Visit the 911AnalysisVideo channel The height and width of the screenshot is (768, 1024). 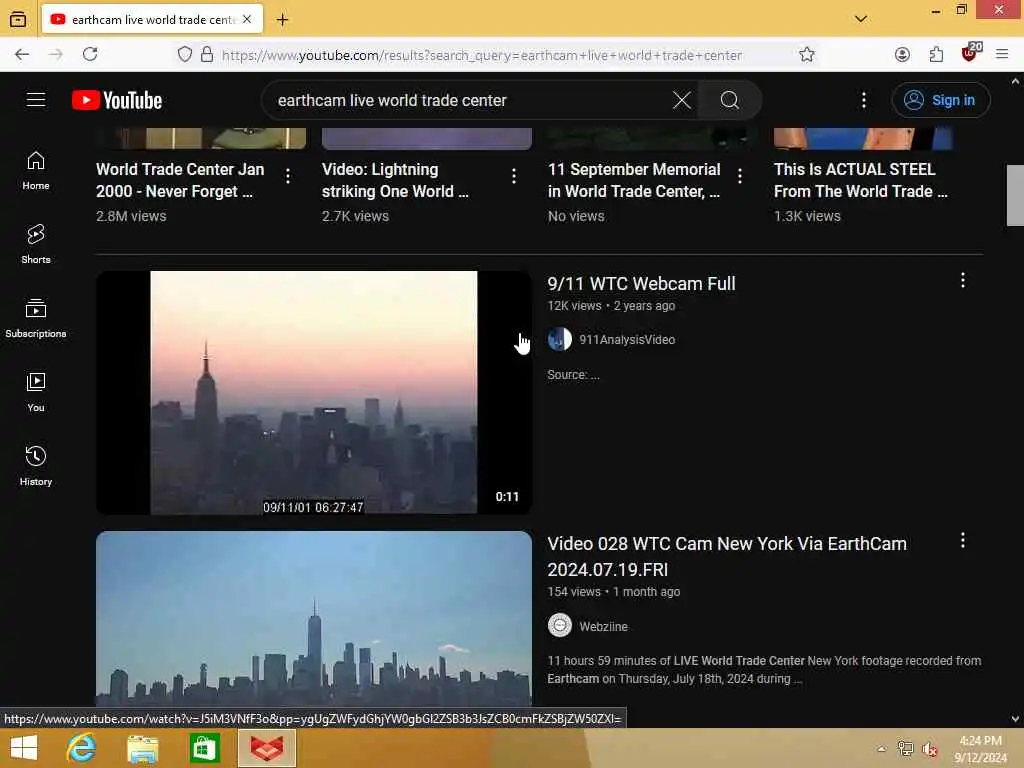pyautogui.click(x=627, y=340)
